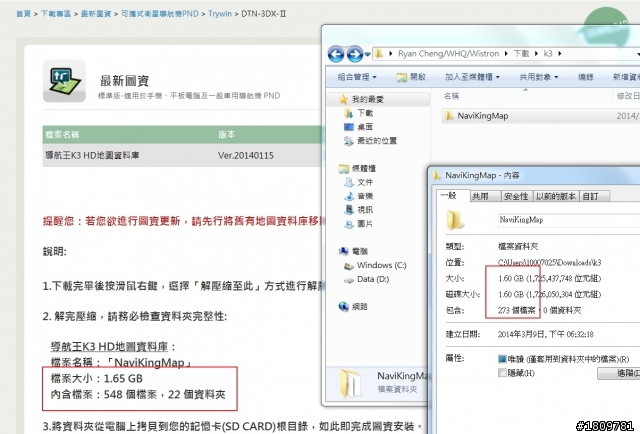Select 媒體櫃 in the navigation pane

pos(358,168)
